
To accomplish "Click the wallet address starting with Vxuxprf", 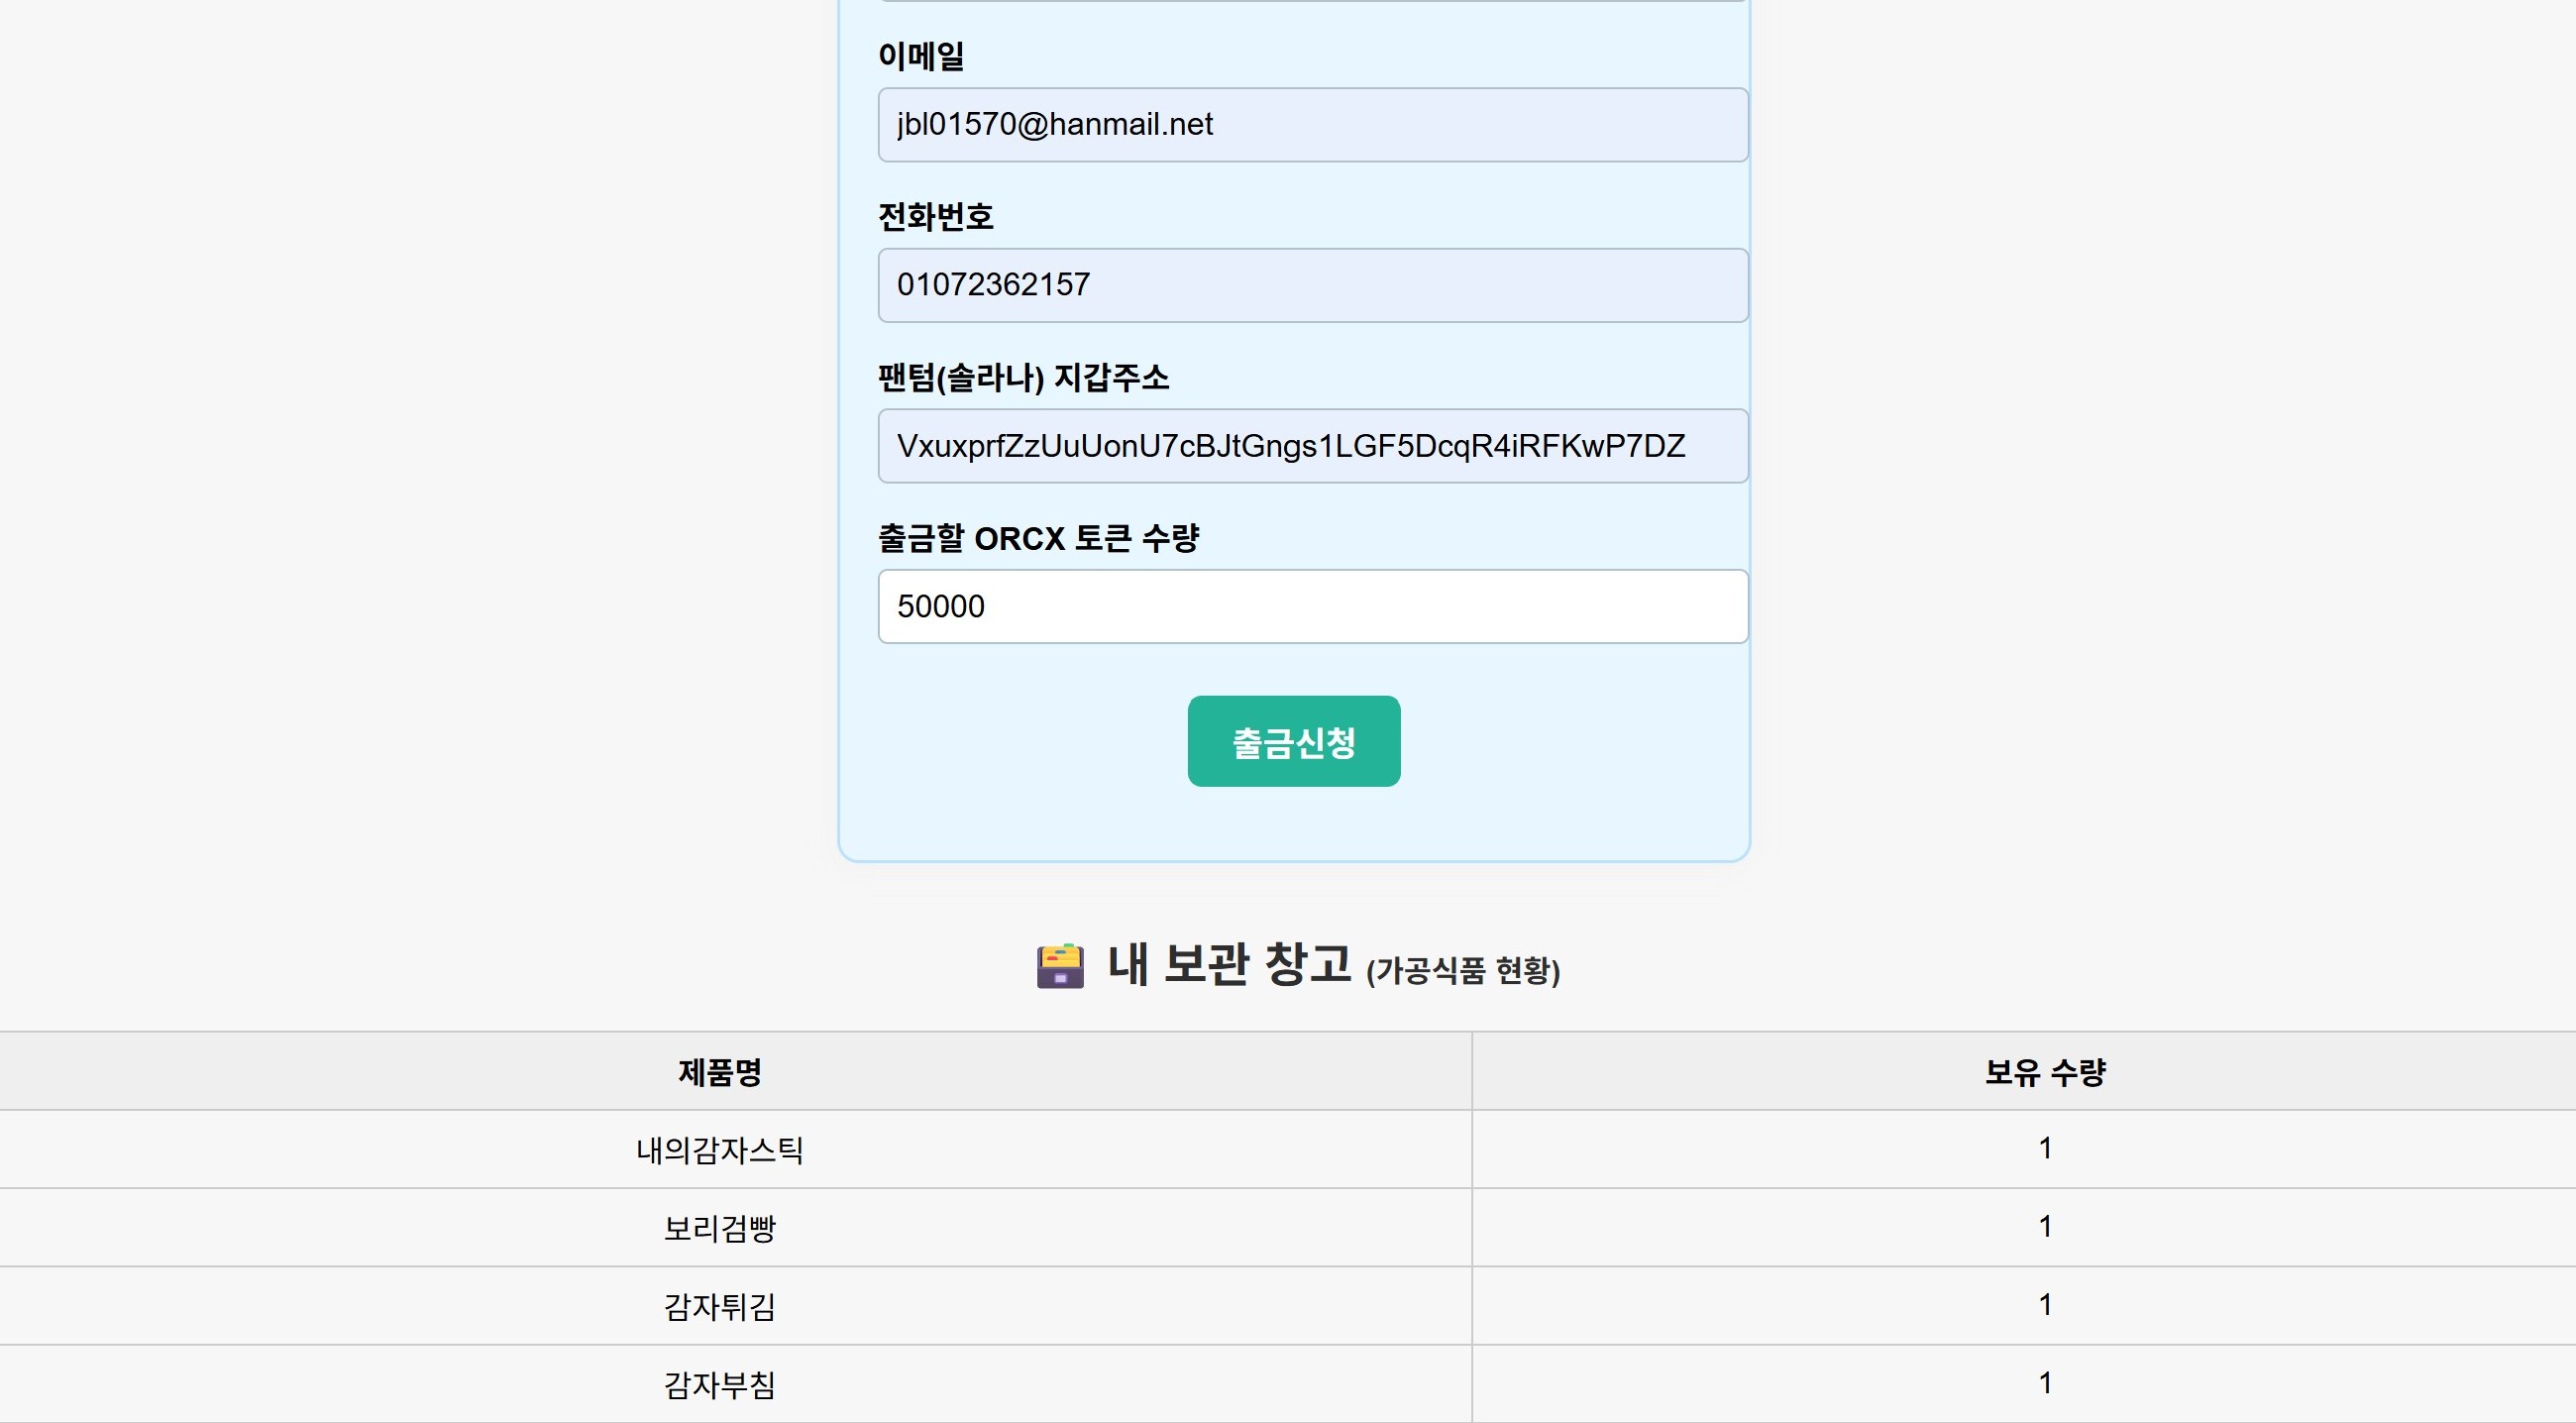I will tap(1290, 446).
